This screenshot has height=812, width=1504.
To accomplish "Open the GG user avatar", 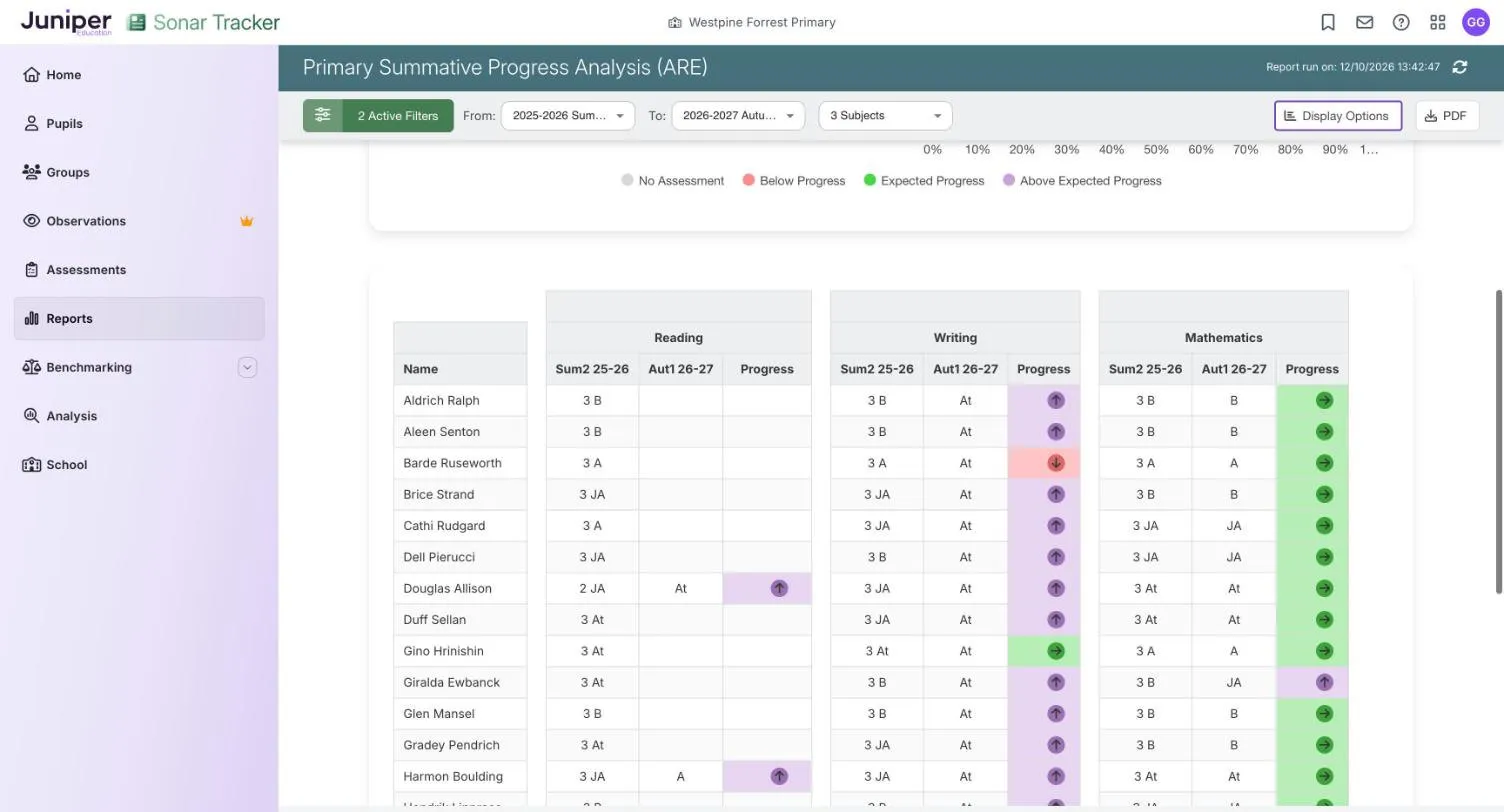I will coord(1476,22).
